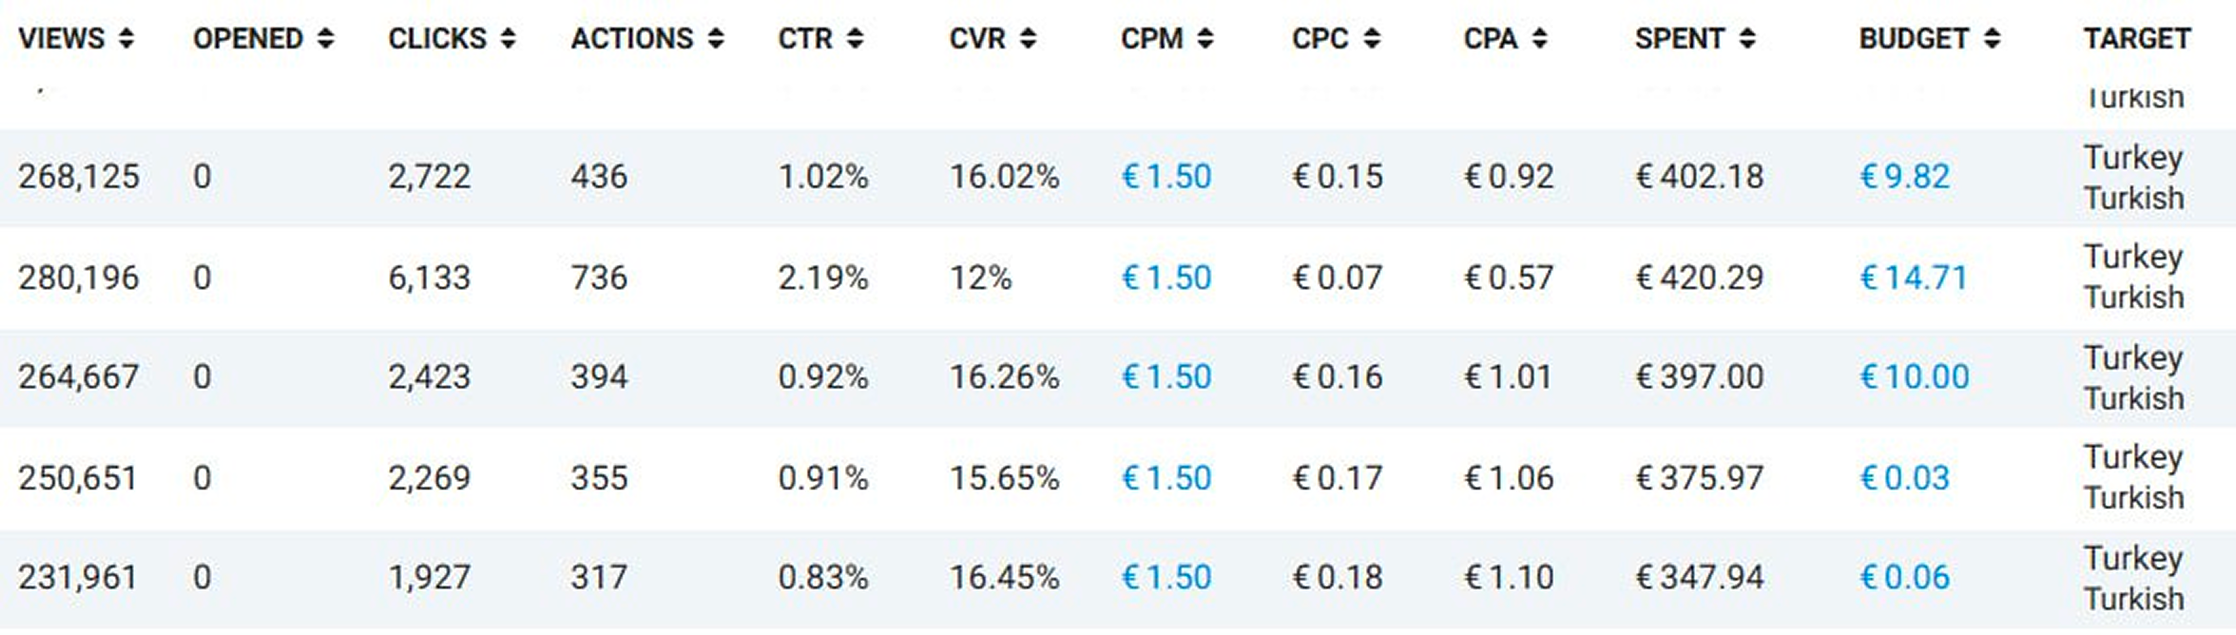Click the BUDGET sort arrows icon
The width and height of the screenshot is (2236, 635).
1992,39
